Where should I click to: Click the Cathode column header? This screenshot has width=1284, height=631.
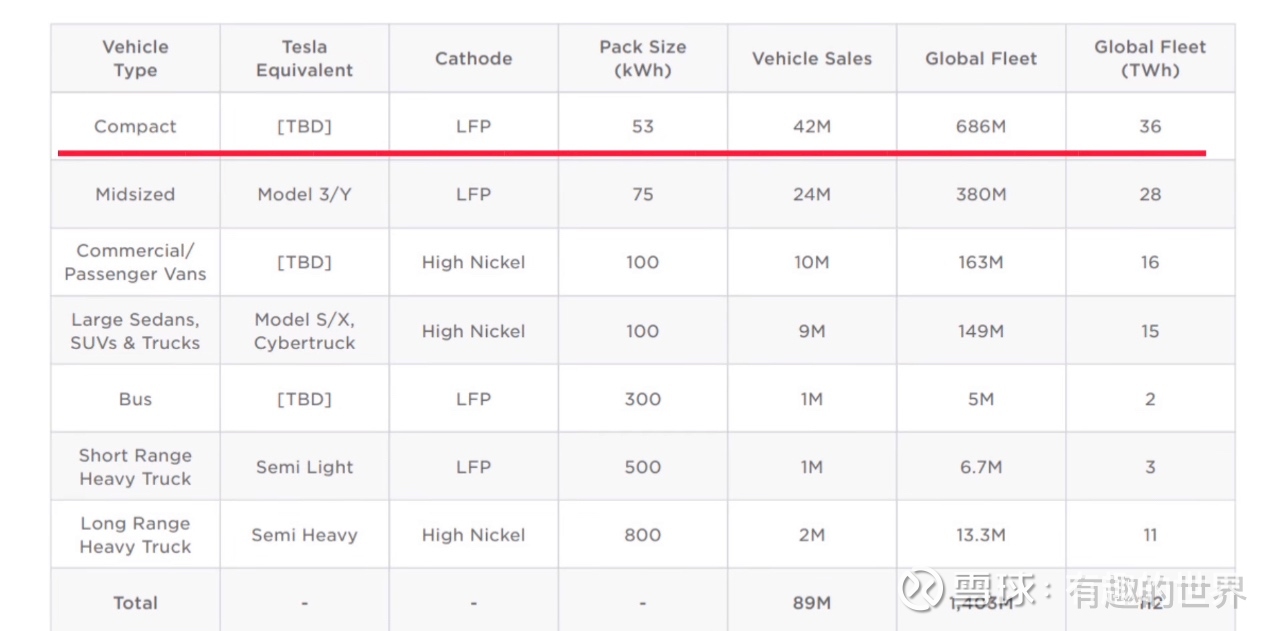click(473, 59)
